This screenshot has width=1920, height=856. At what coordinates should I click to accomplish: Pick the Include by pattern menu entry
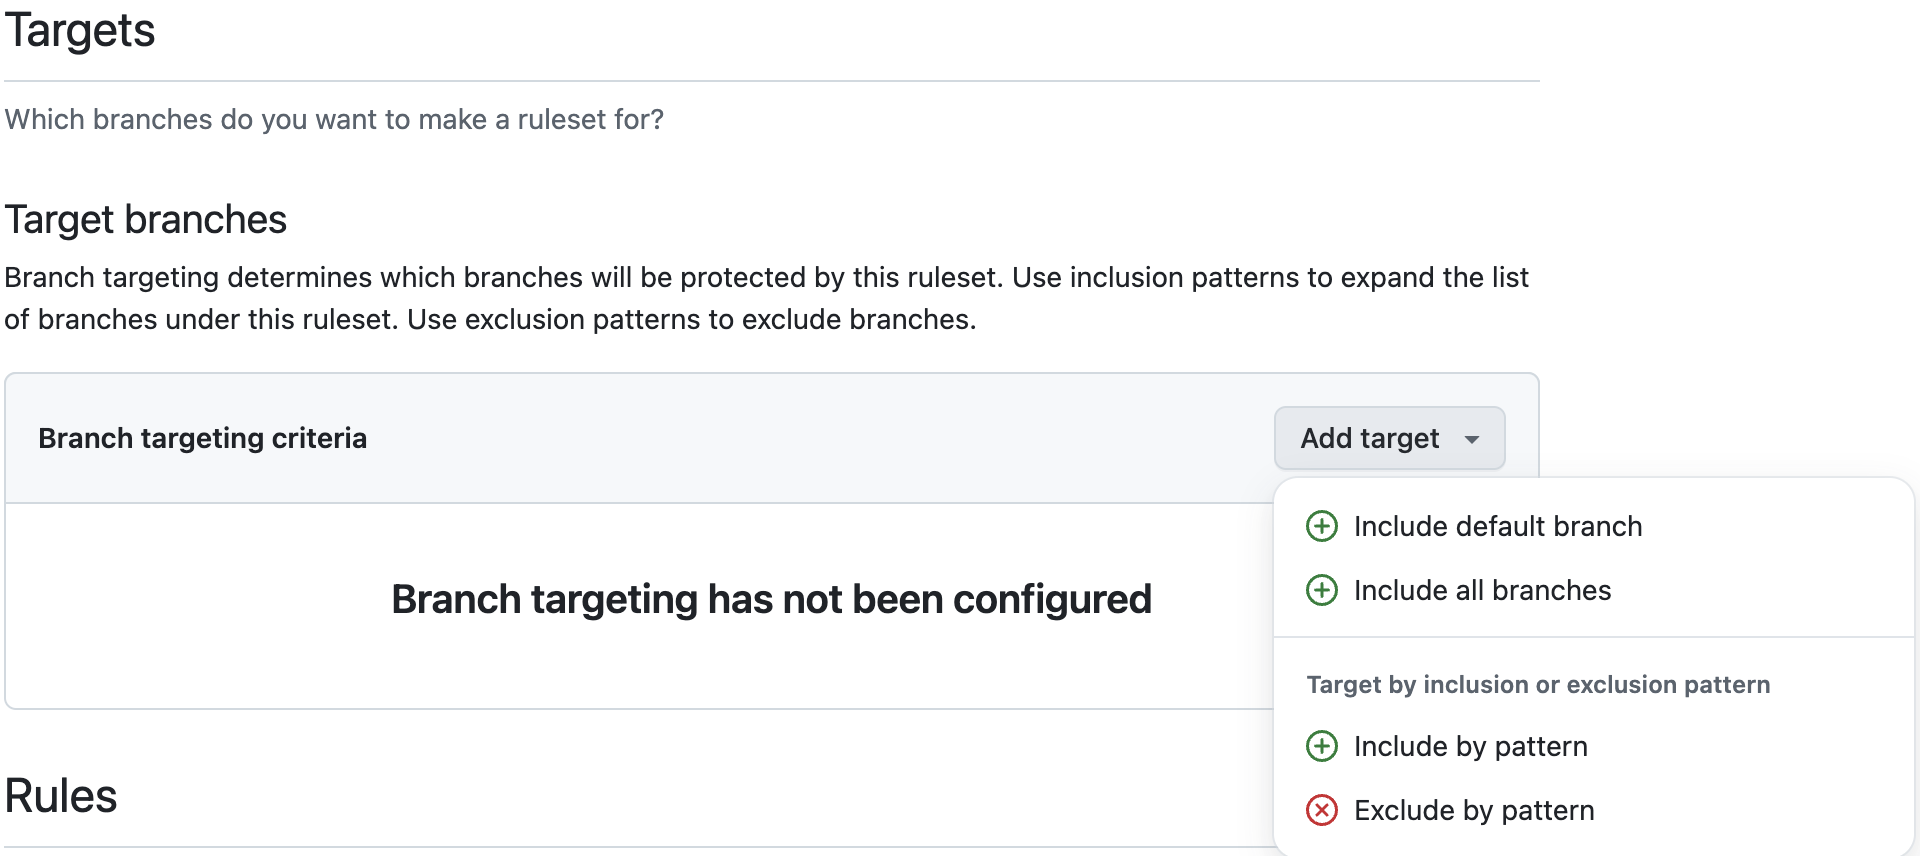(x=1470, y=746)
